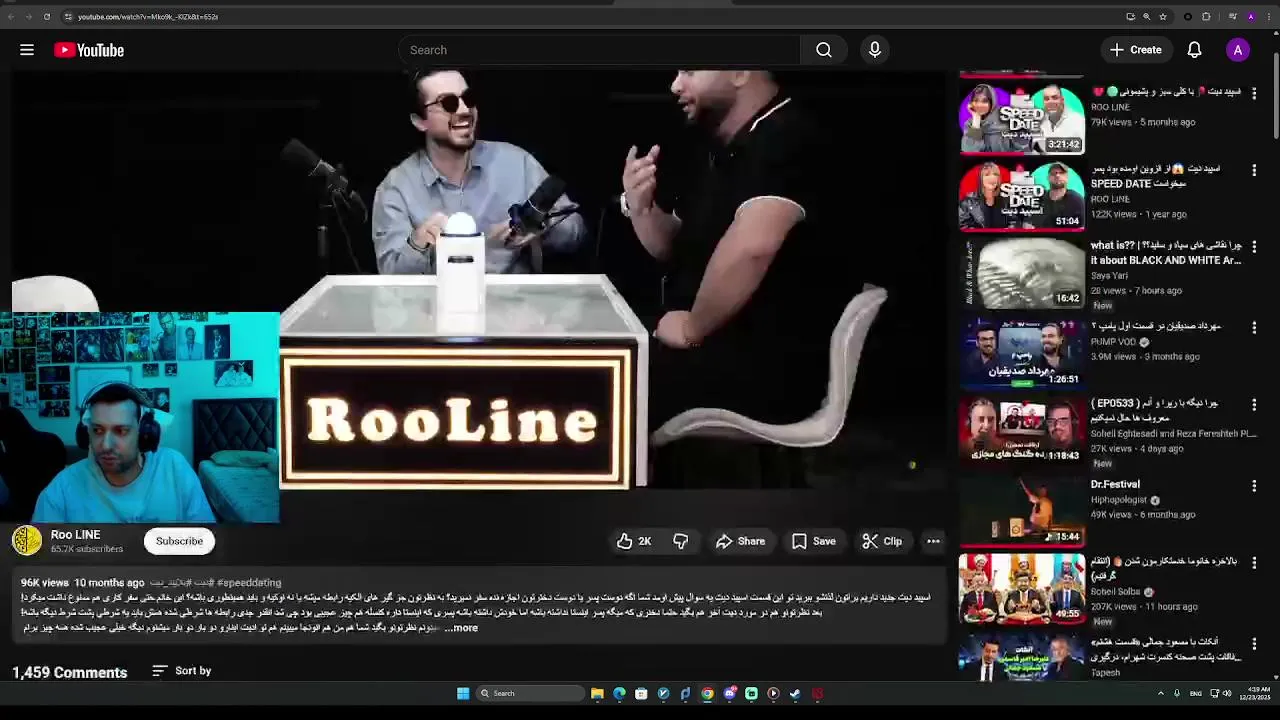Screen dimensions: 1280x720
Task: Open options for the SPEED DATE 51:04 video
Action: 1254,171
